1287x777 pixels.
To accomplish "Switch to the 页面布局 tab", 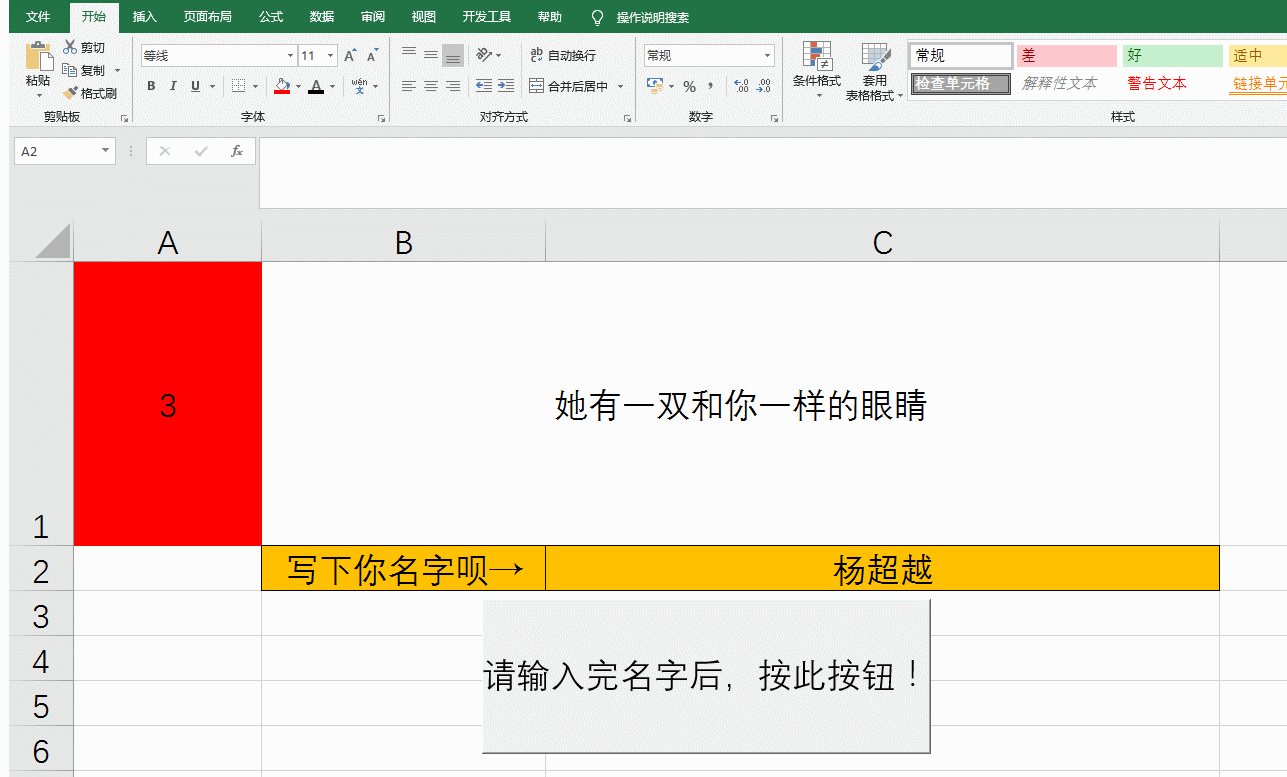I will [208, 17].
